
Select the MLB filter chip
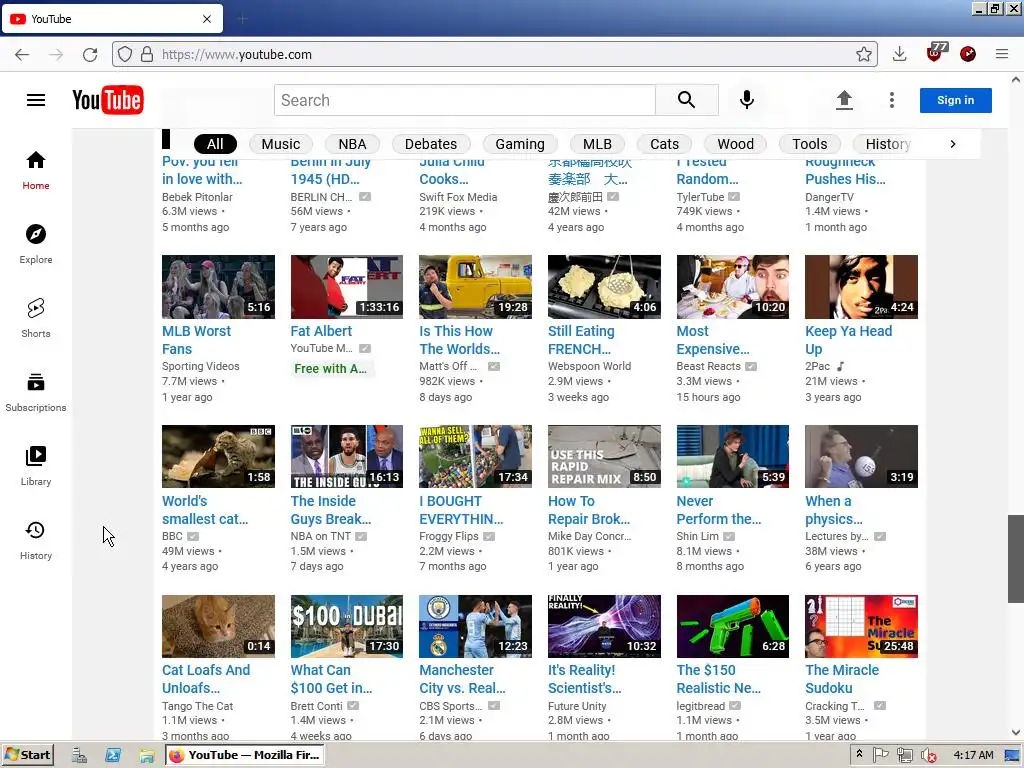[597, 144]
